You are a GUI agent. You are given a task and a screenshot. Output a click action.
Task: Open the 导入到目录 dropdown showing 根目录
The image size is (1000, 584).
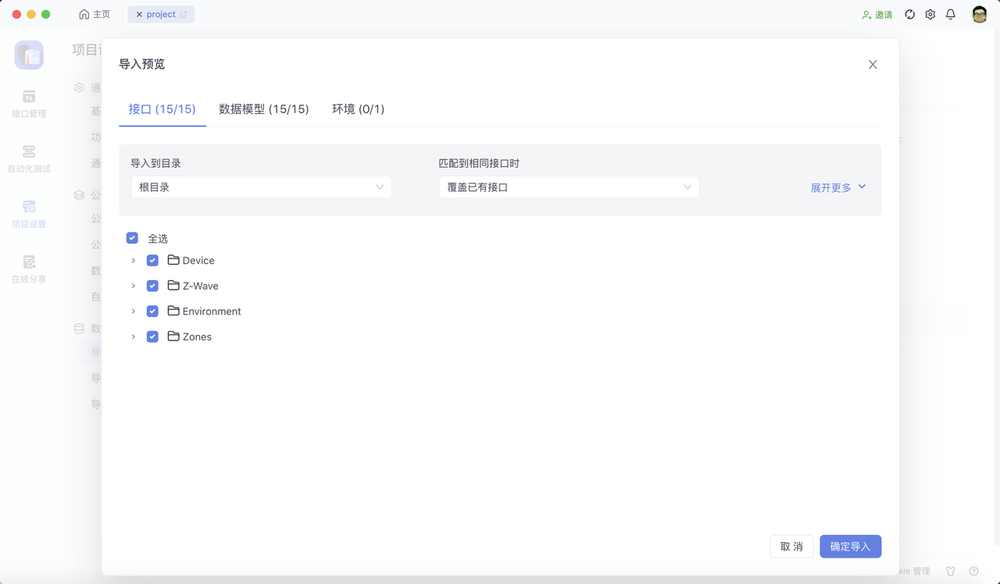tap(261, 186)
